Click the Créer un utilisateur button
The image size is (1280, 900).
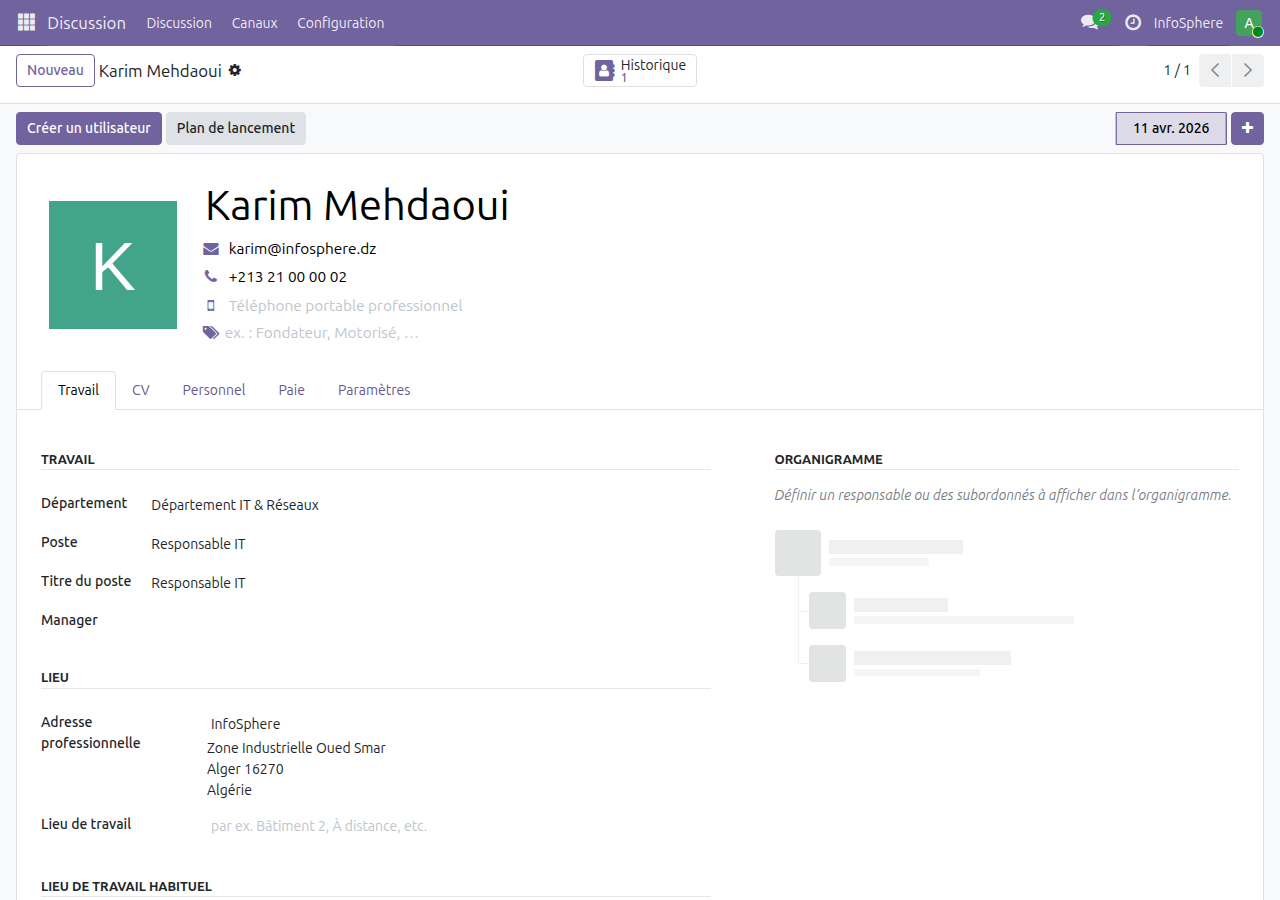pyautogui.click(x=88, y=128)
